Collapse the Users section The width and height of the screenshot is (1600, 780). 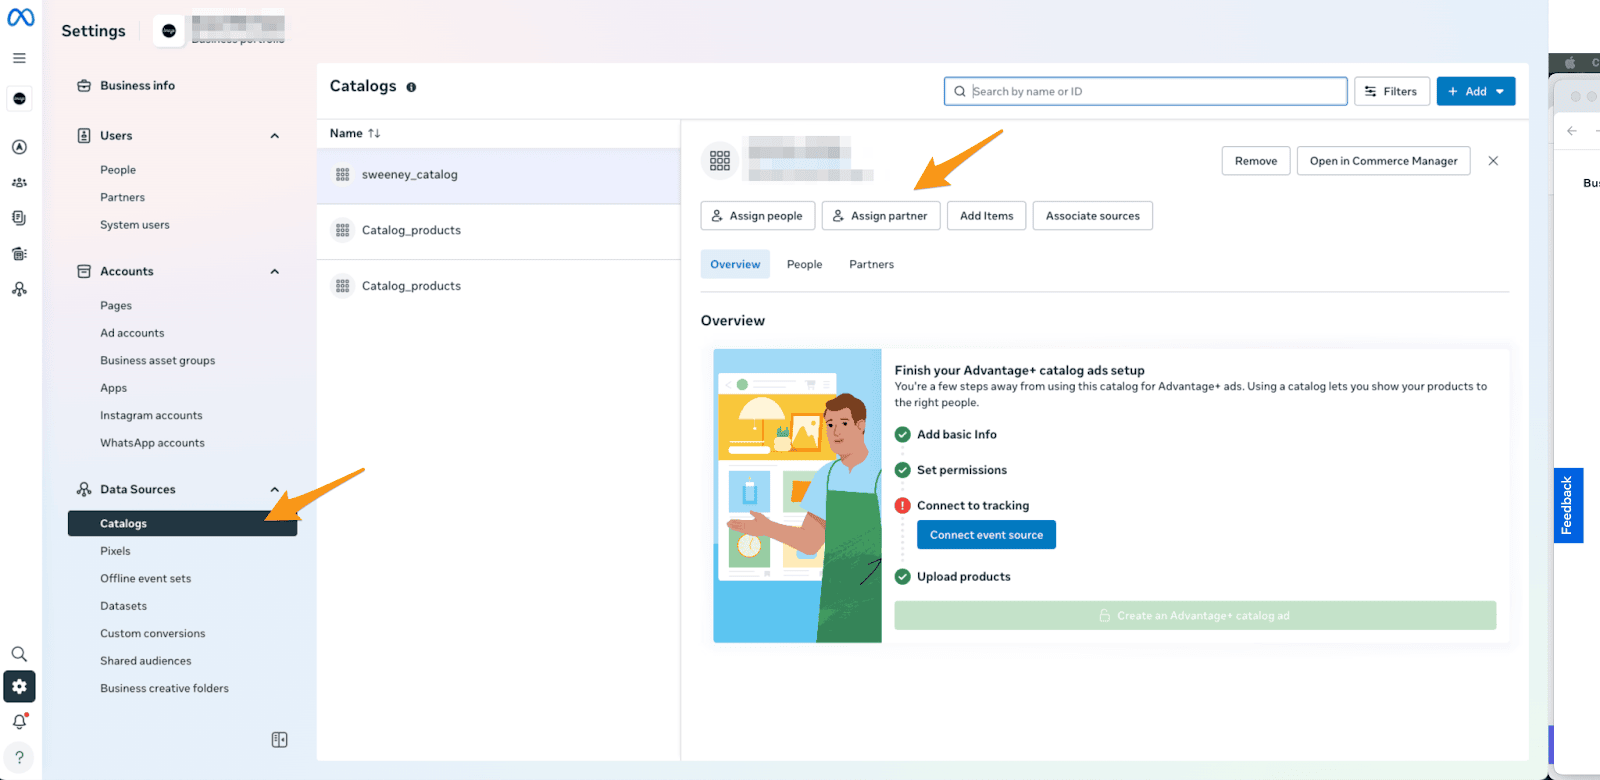pyautogui.click(x=275, y=136)
